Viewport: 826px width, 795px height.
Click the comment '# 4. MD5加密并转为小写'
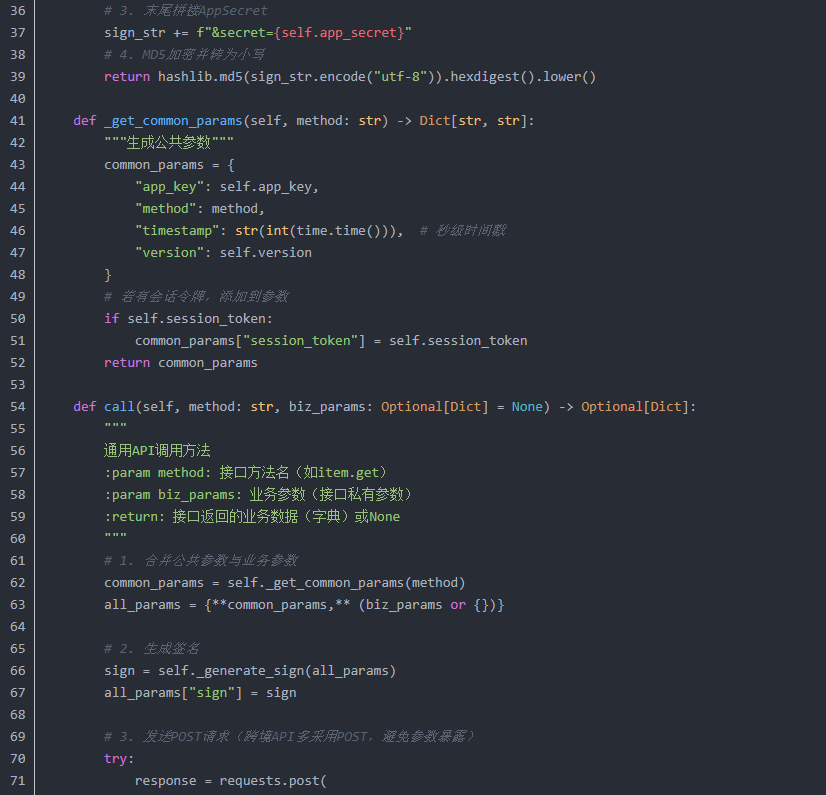point(184,55)
